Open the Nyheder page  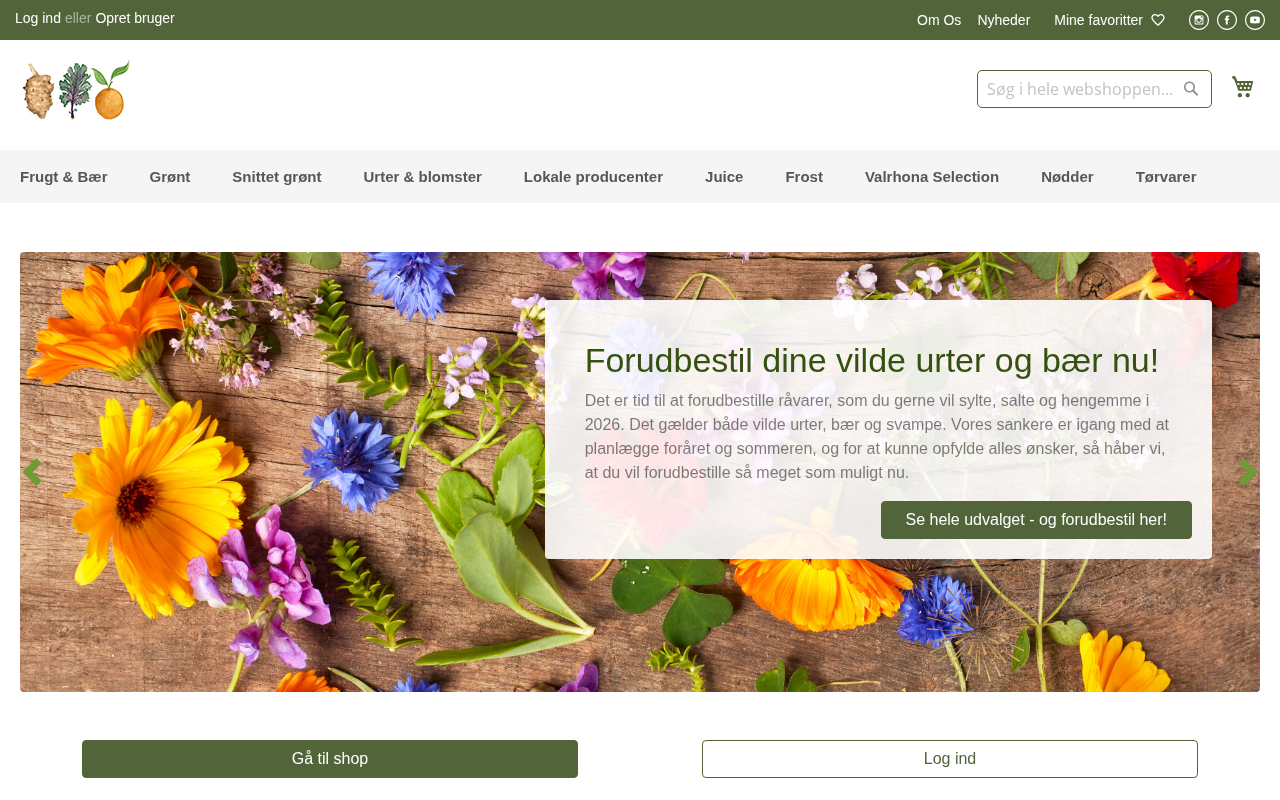(1004, 20)
